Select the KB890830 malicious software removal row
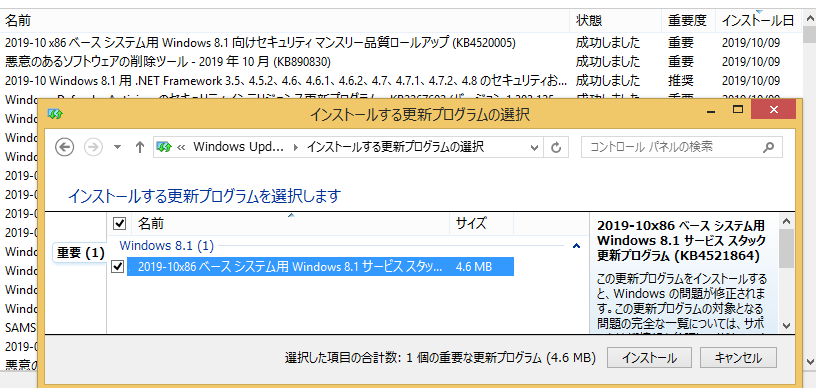 pos(401,62)
